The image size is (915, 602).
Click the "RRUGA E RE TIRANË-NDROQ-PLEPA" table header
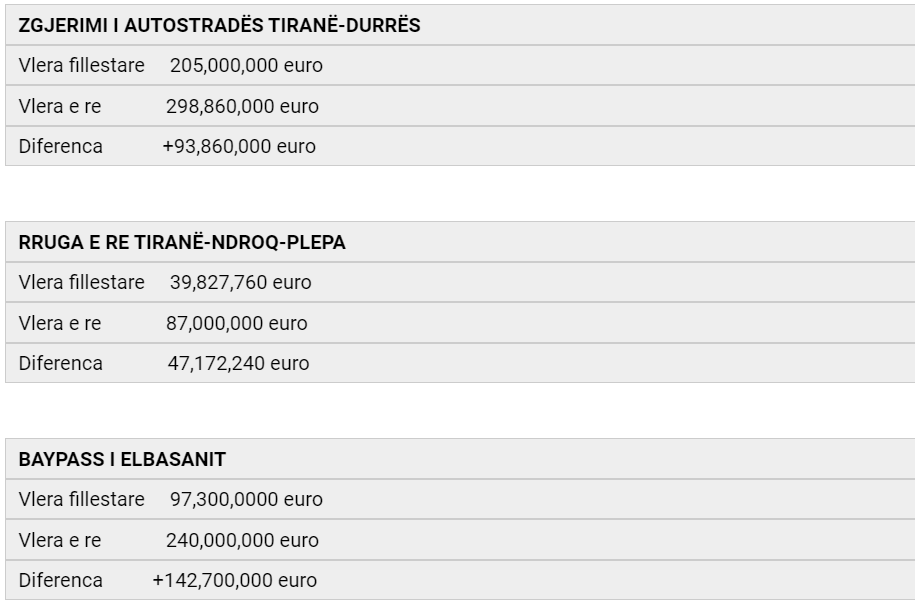(x=182, y=243)
